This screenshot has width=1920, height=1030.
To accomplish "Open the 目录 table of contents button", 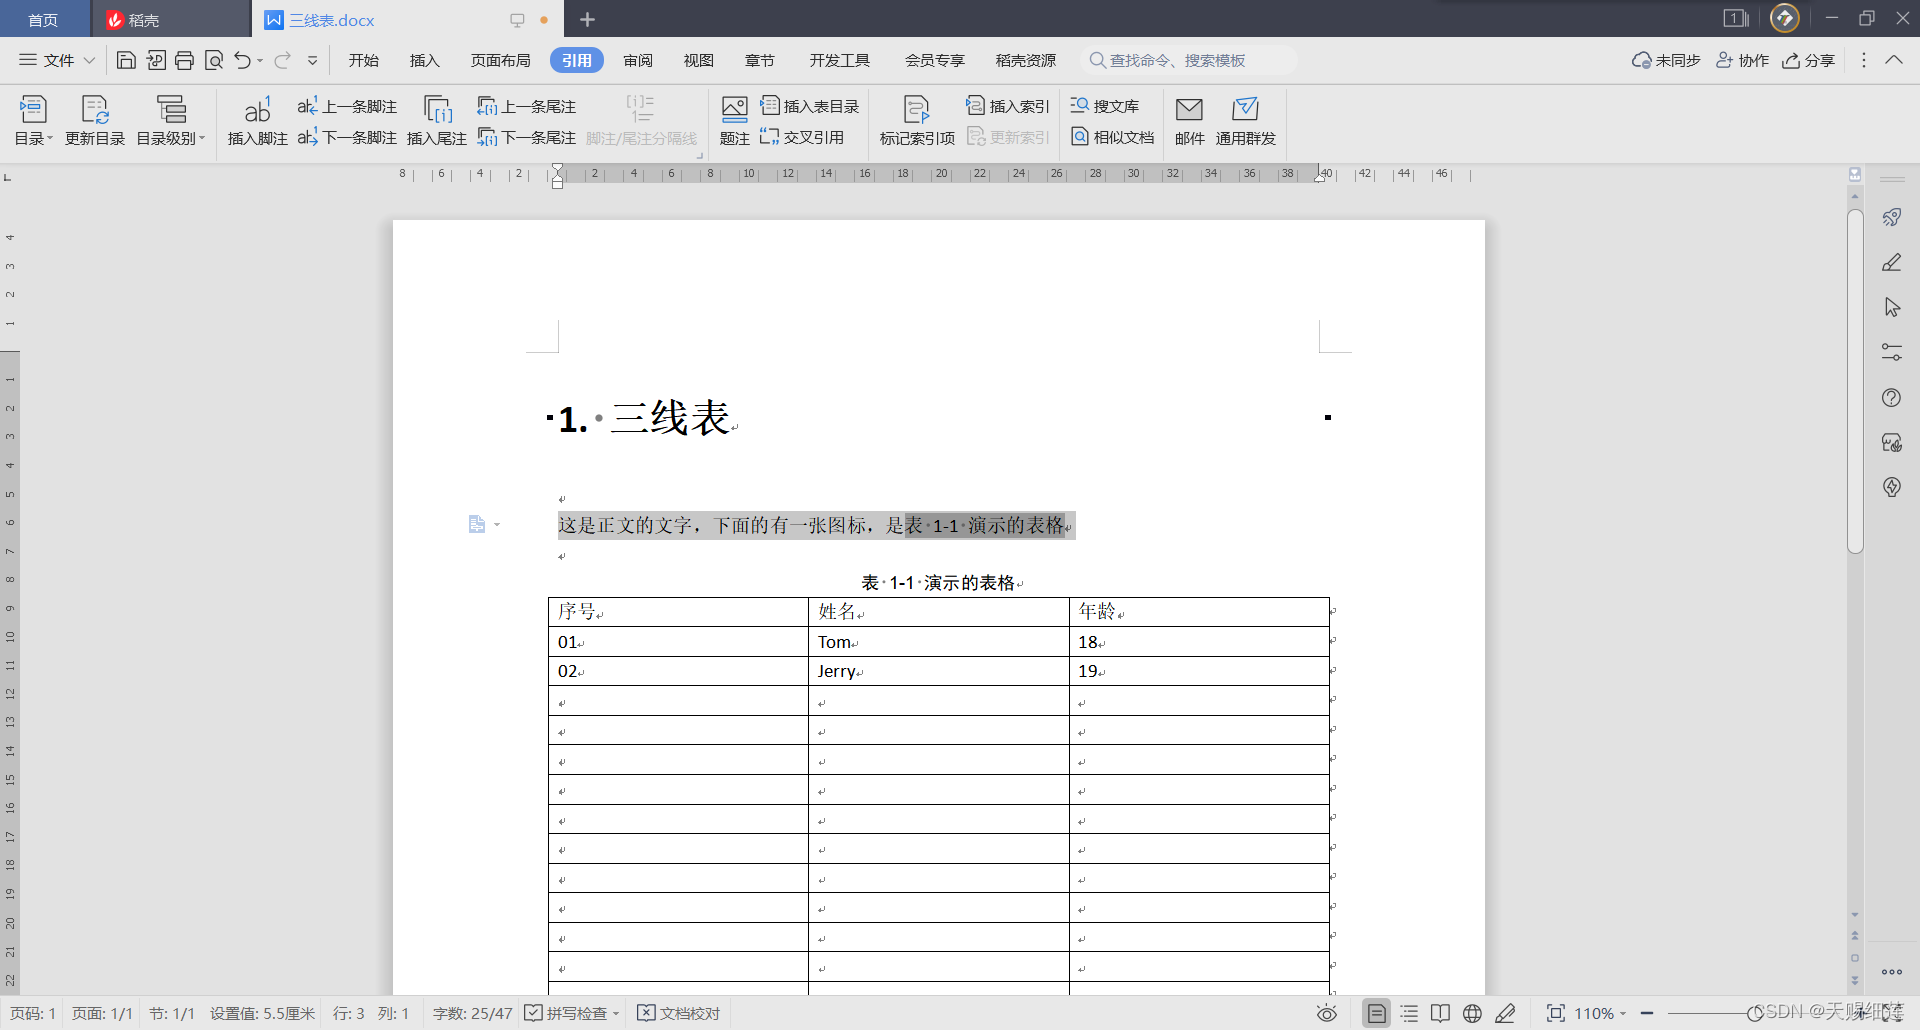I will tap(33, 121).
